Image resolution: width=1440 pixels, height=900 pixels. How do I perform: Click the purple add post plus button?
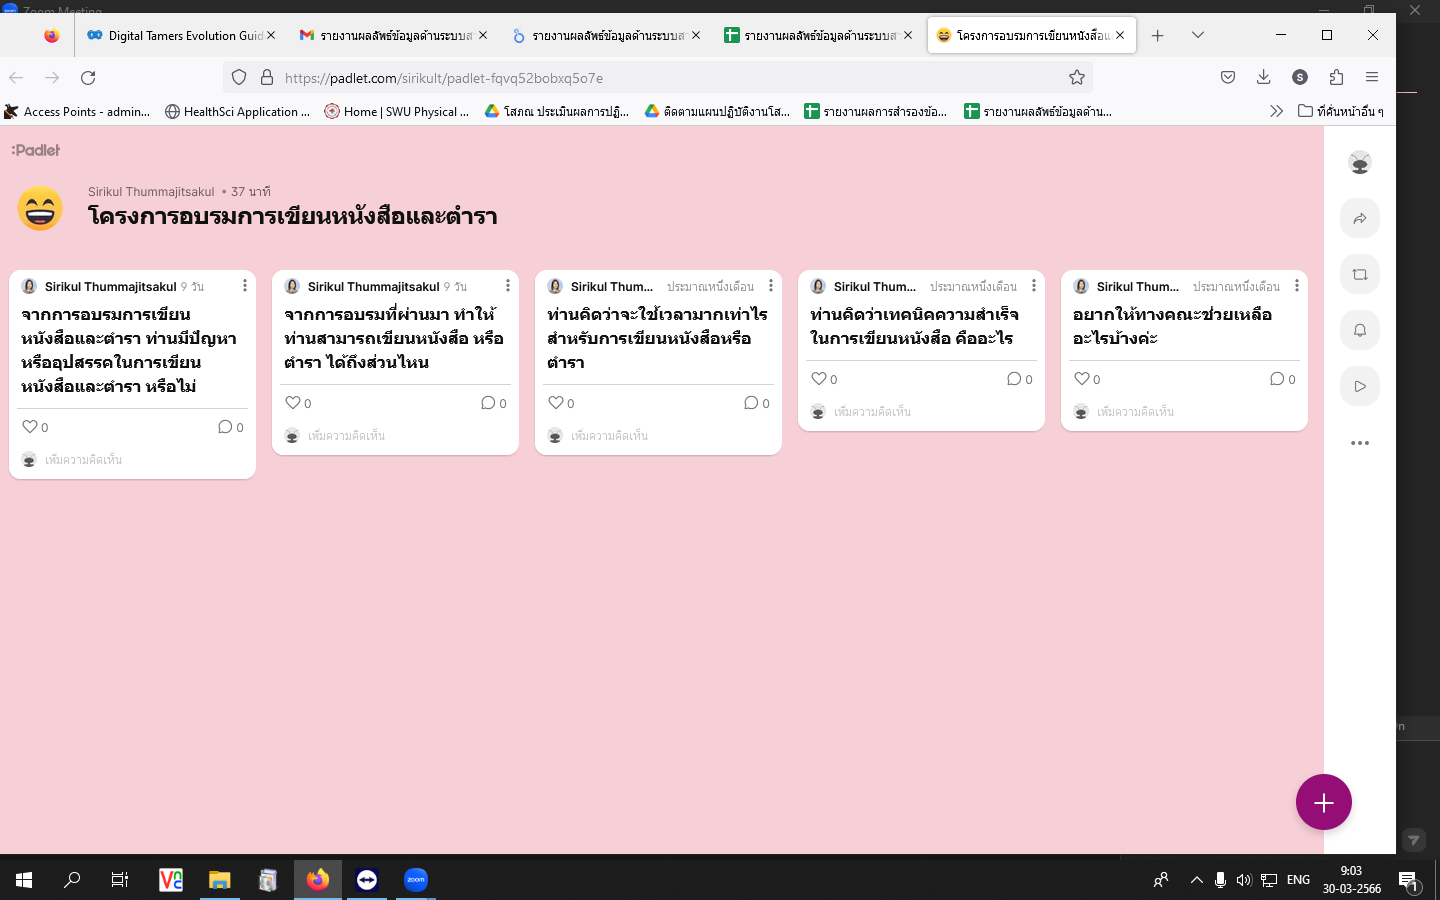pos(1323,802)
